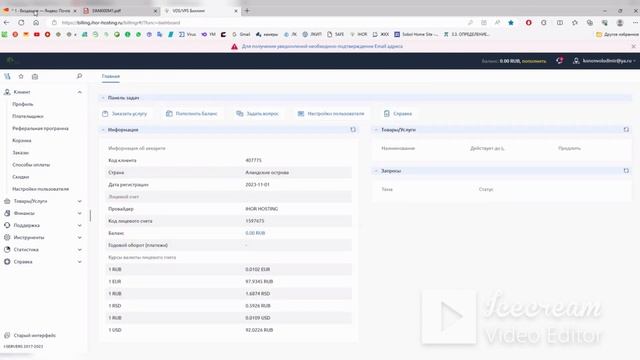
Task: Switch to Старый интерфейс
Action: (x=30, y=336)
